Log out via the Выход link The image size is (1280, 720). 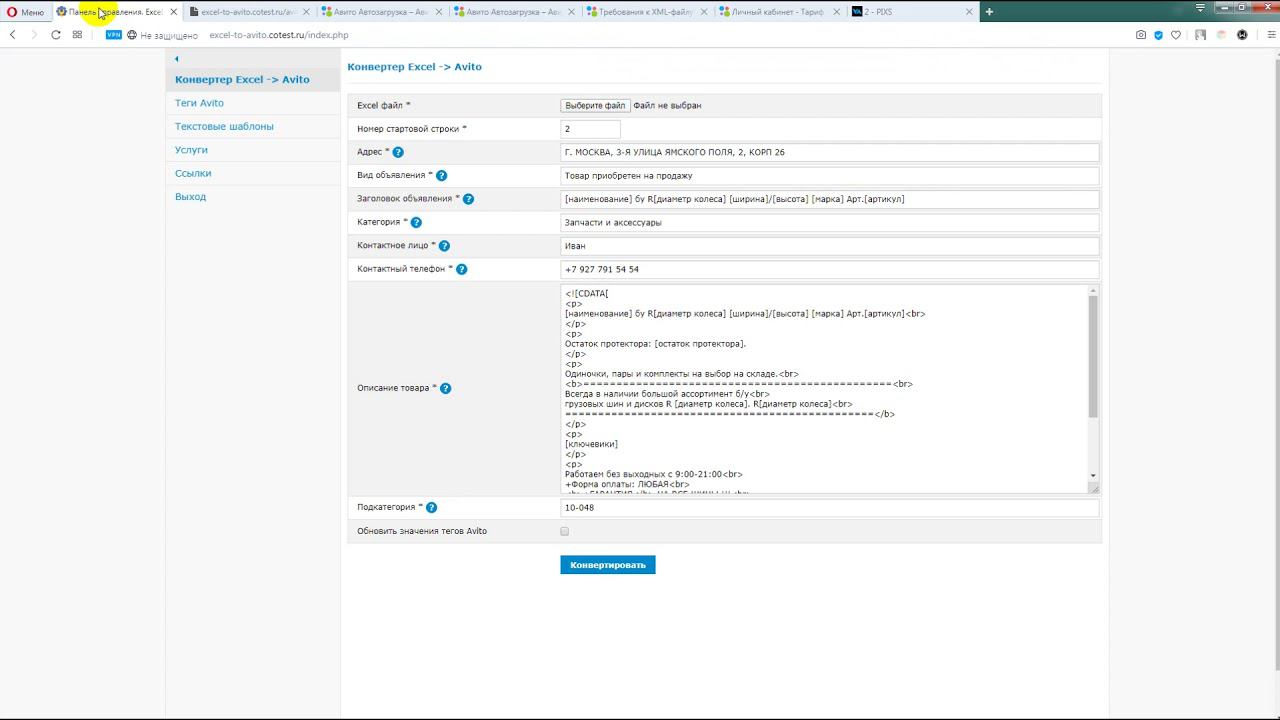point(190,197)
